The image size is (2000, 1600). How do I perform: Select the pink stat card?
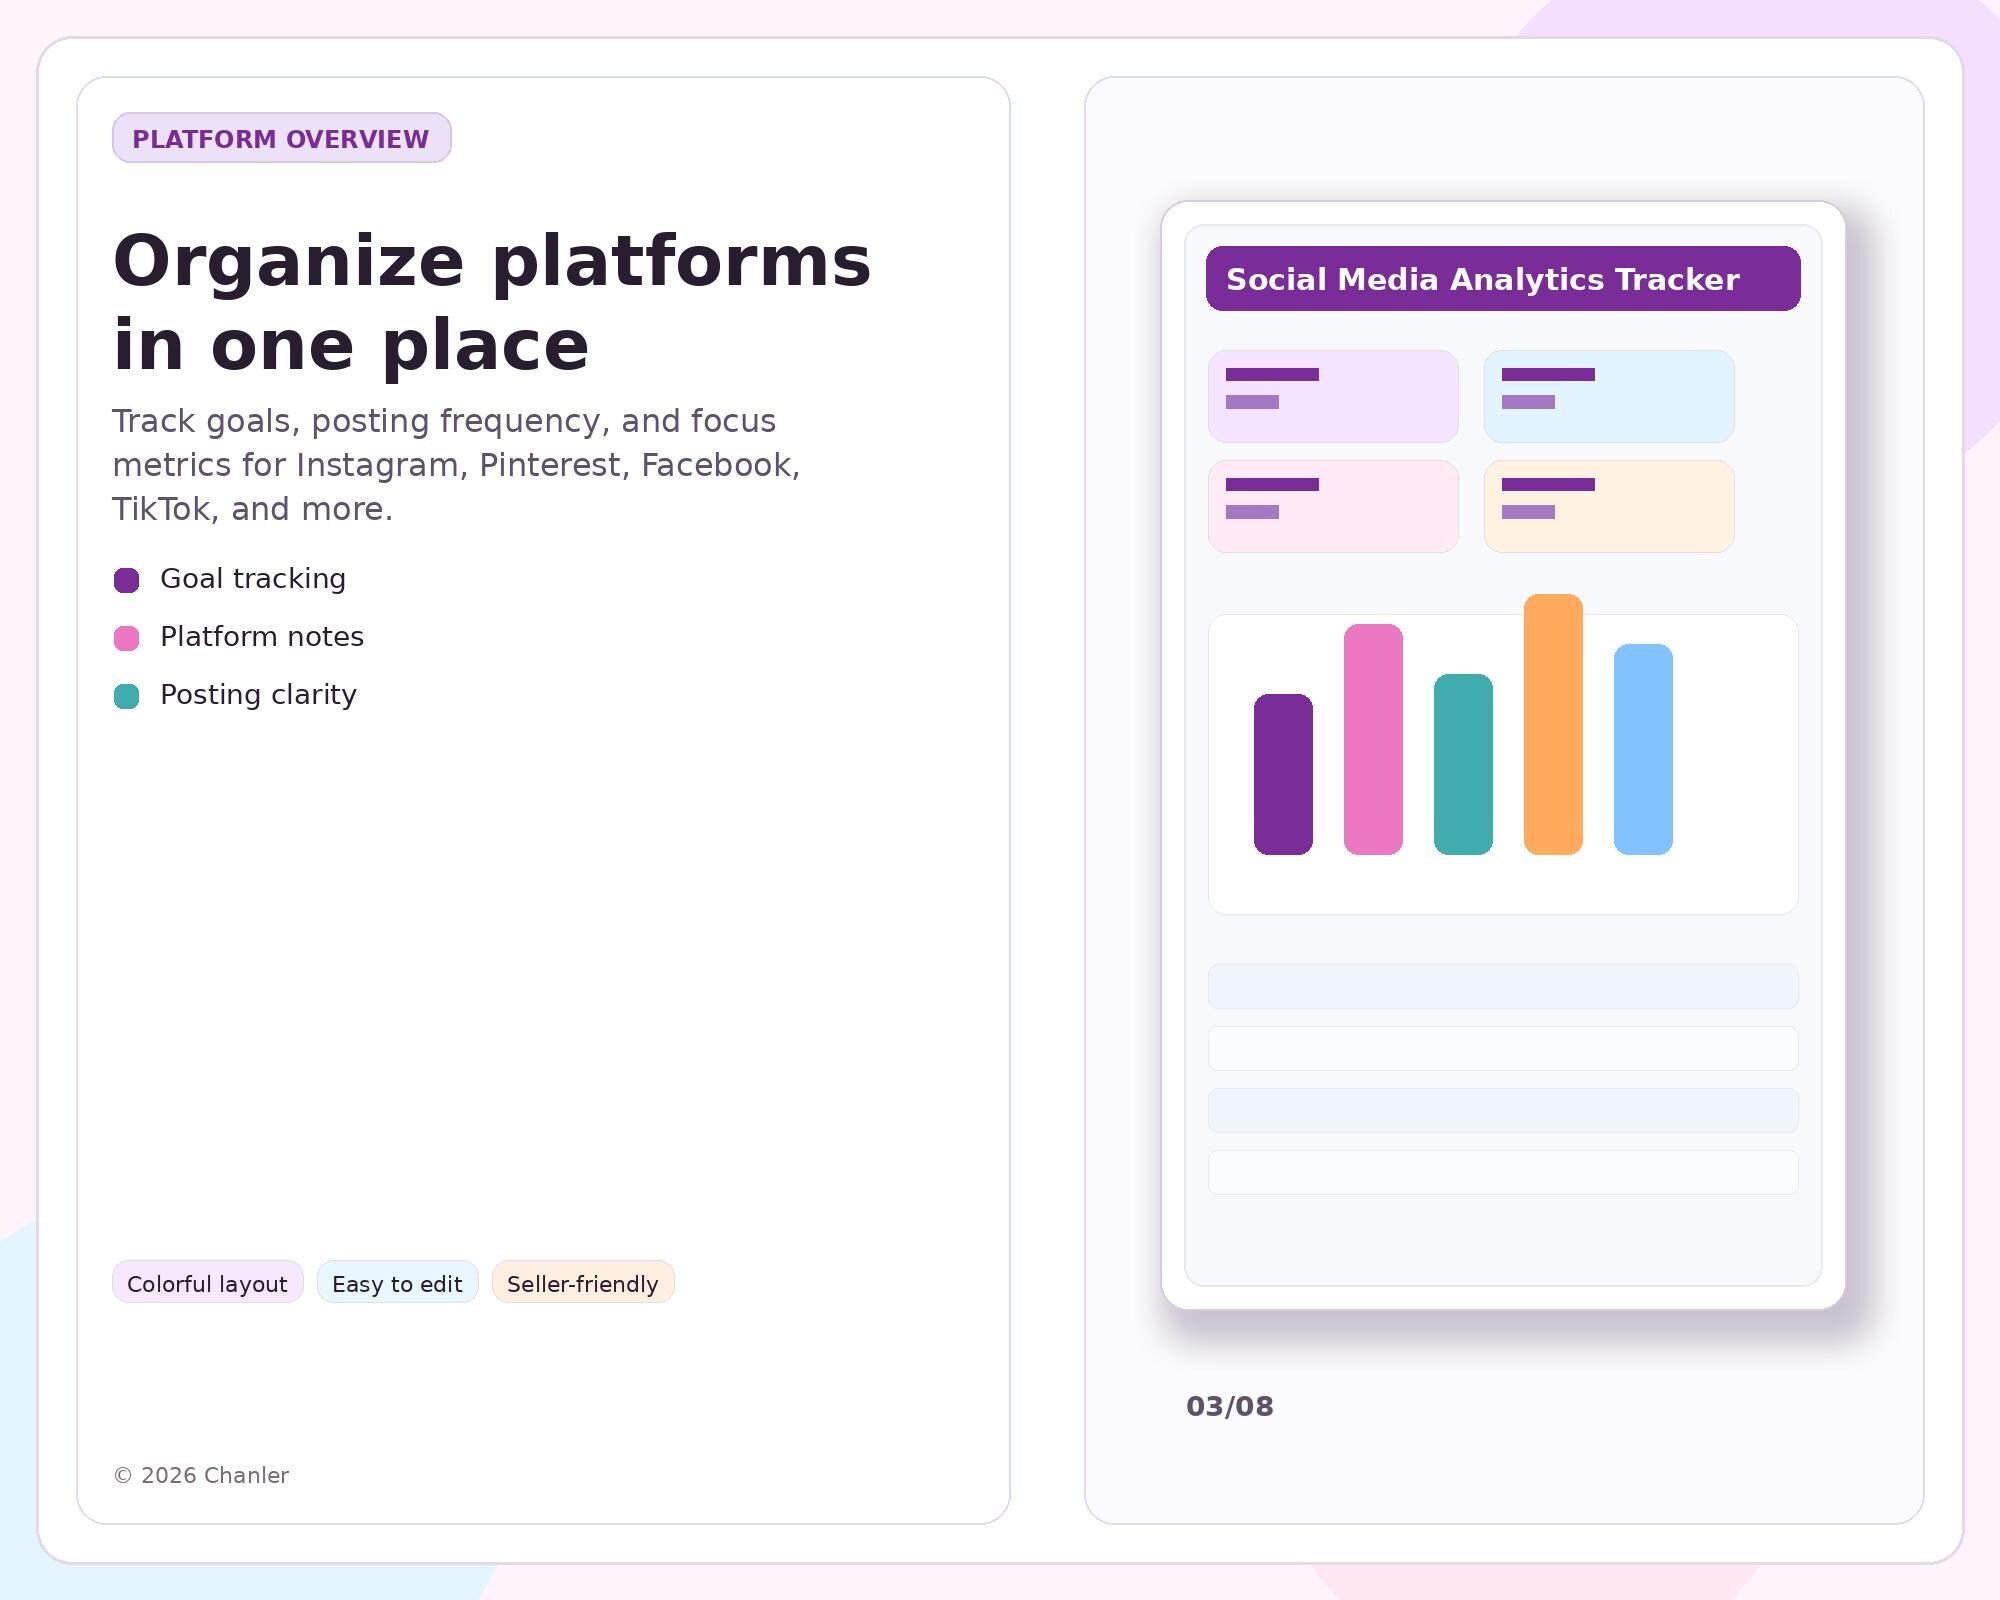pyautogui.click(x=1333, y=506)
